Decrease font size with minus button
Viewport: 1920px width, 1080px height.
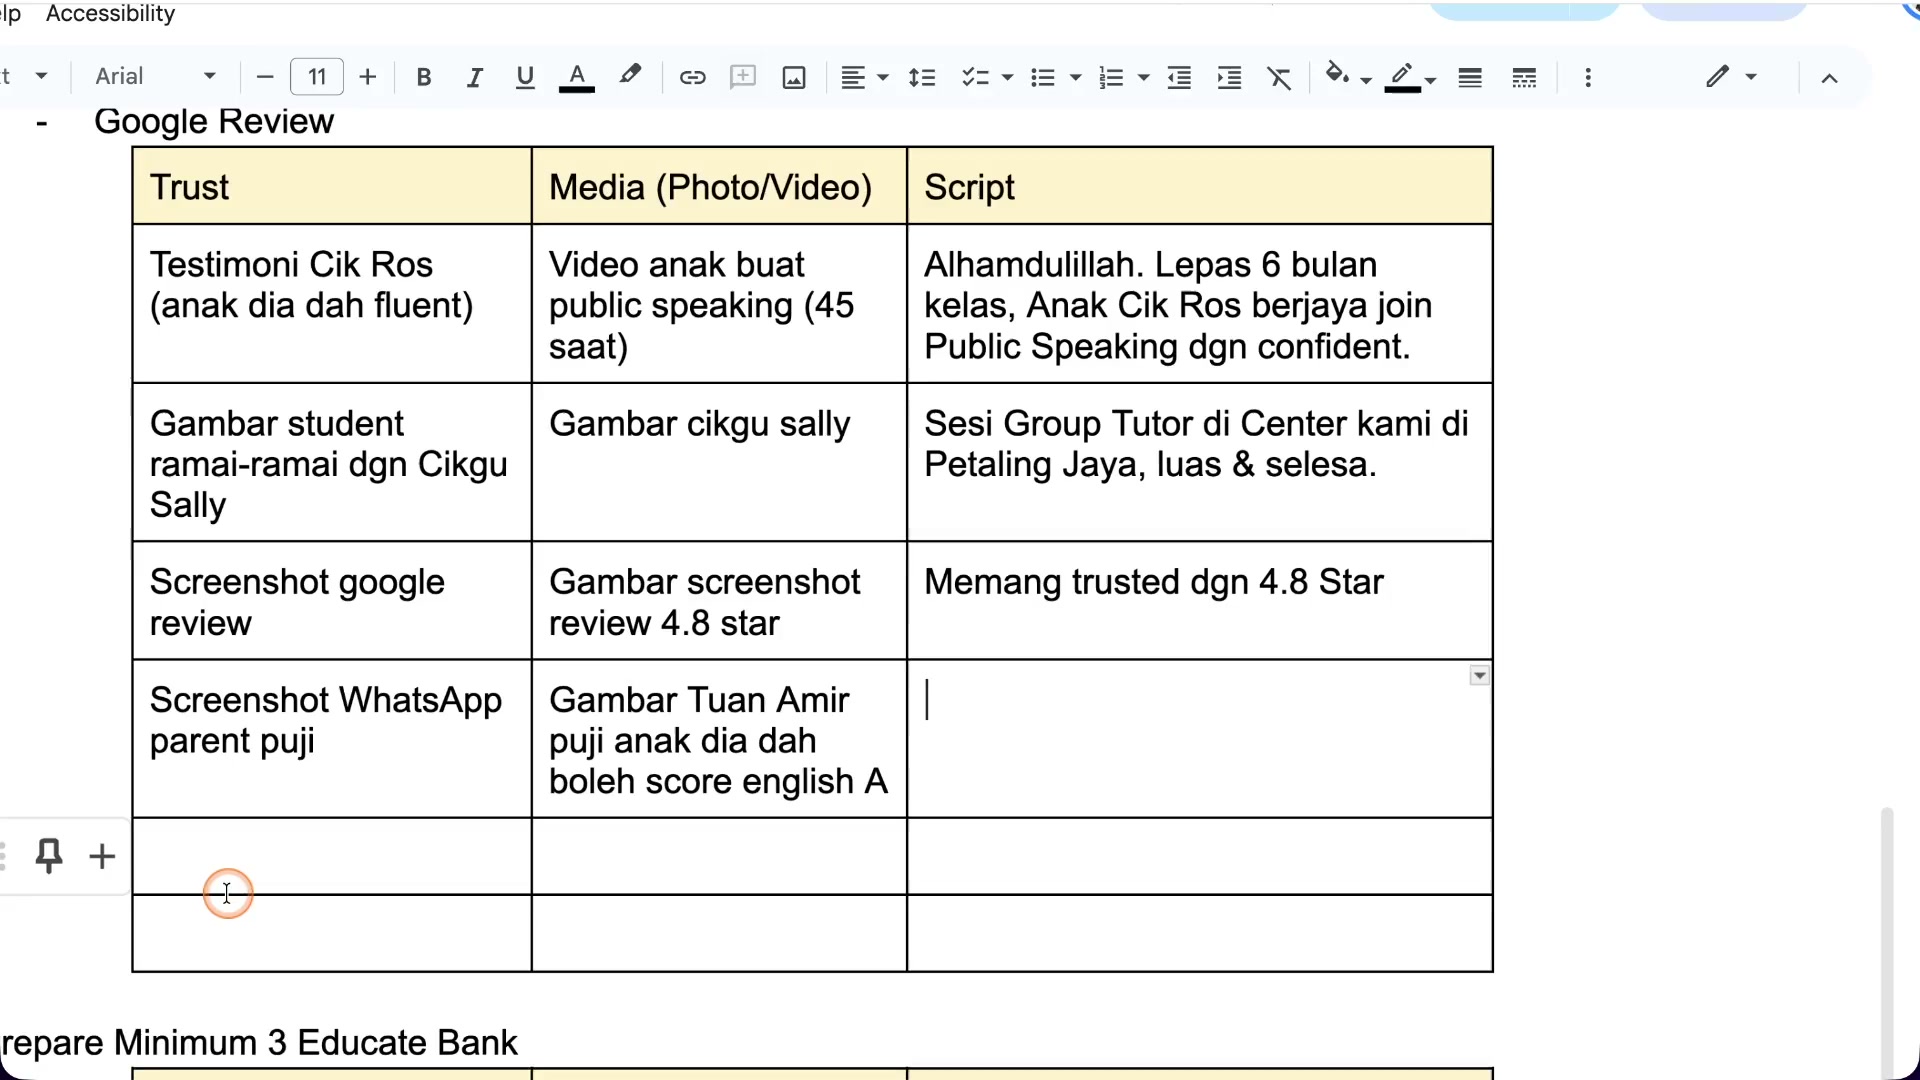click(265, 77)
